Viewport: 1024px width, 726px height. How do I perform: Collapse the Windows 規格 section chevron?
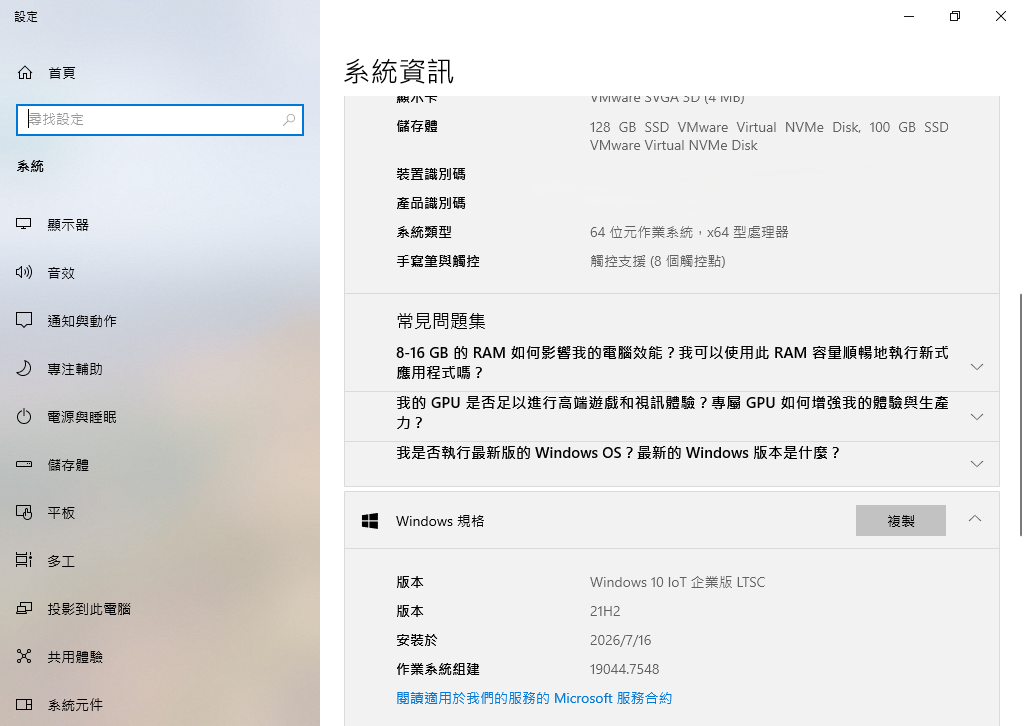click(x=975, y=518)
